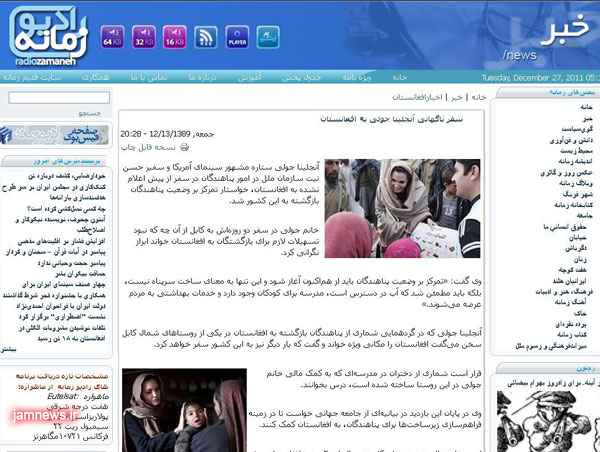Open دگرباش sidebar link
600x452 pixels.
(576, 248)
